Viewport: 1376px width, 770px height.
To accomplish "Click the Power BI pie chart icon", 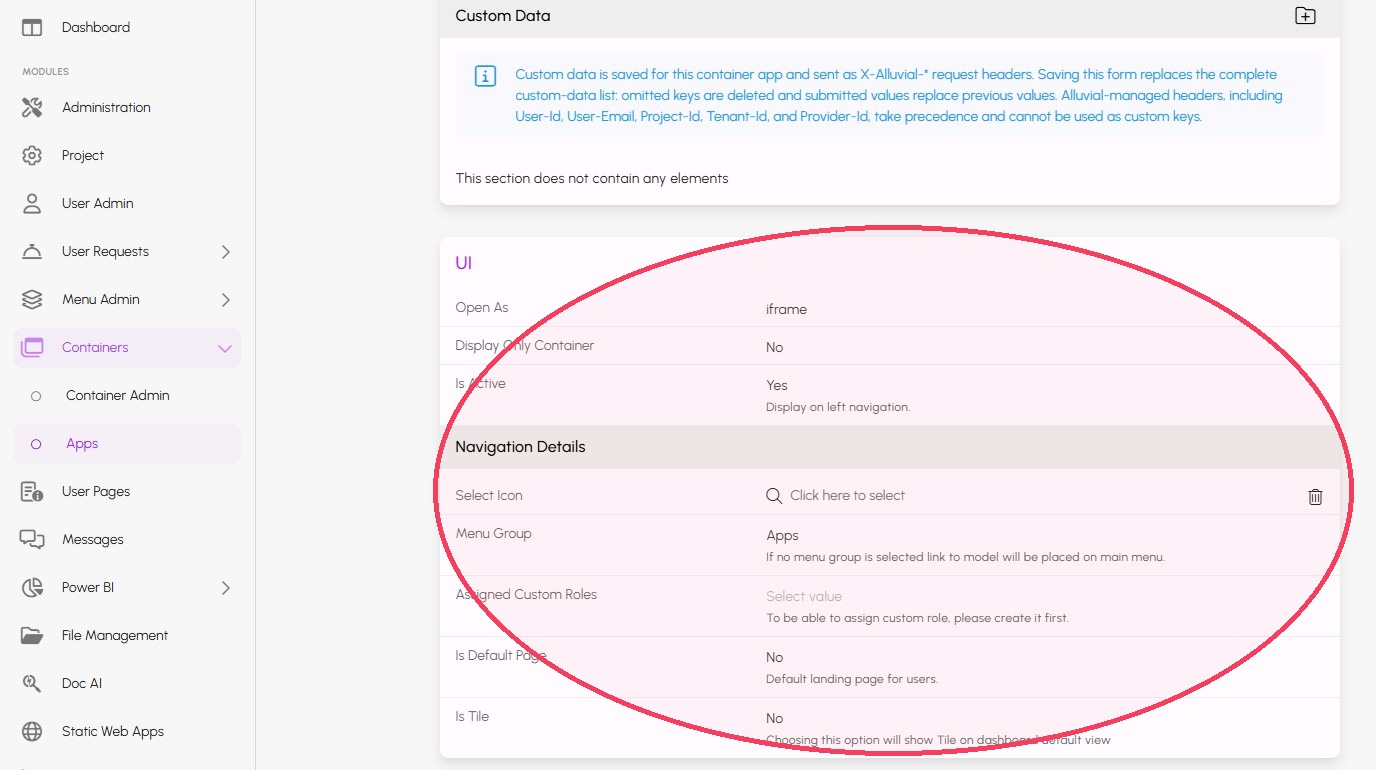I will point(32,587).
